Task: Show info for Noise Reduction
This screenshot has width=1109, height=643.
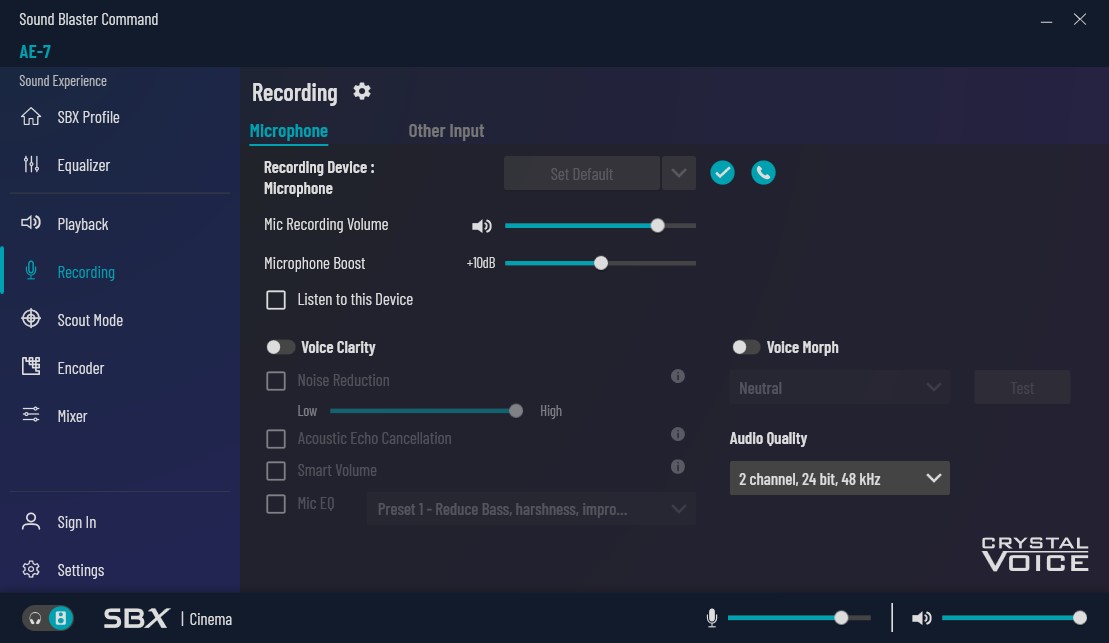Action: pyautogui.click(x=678, y=376)
